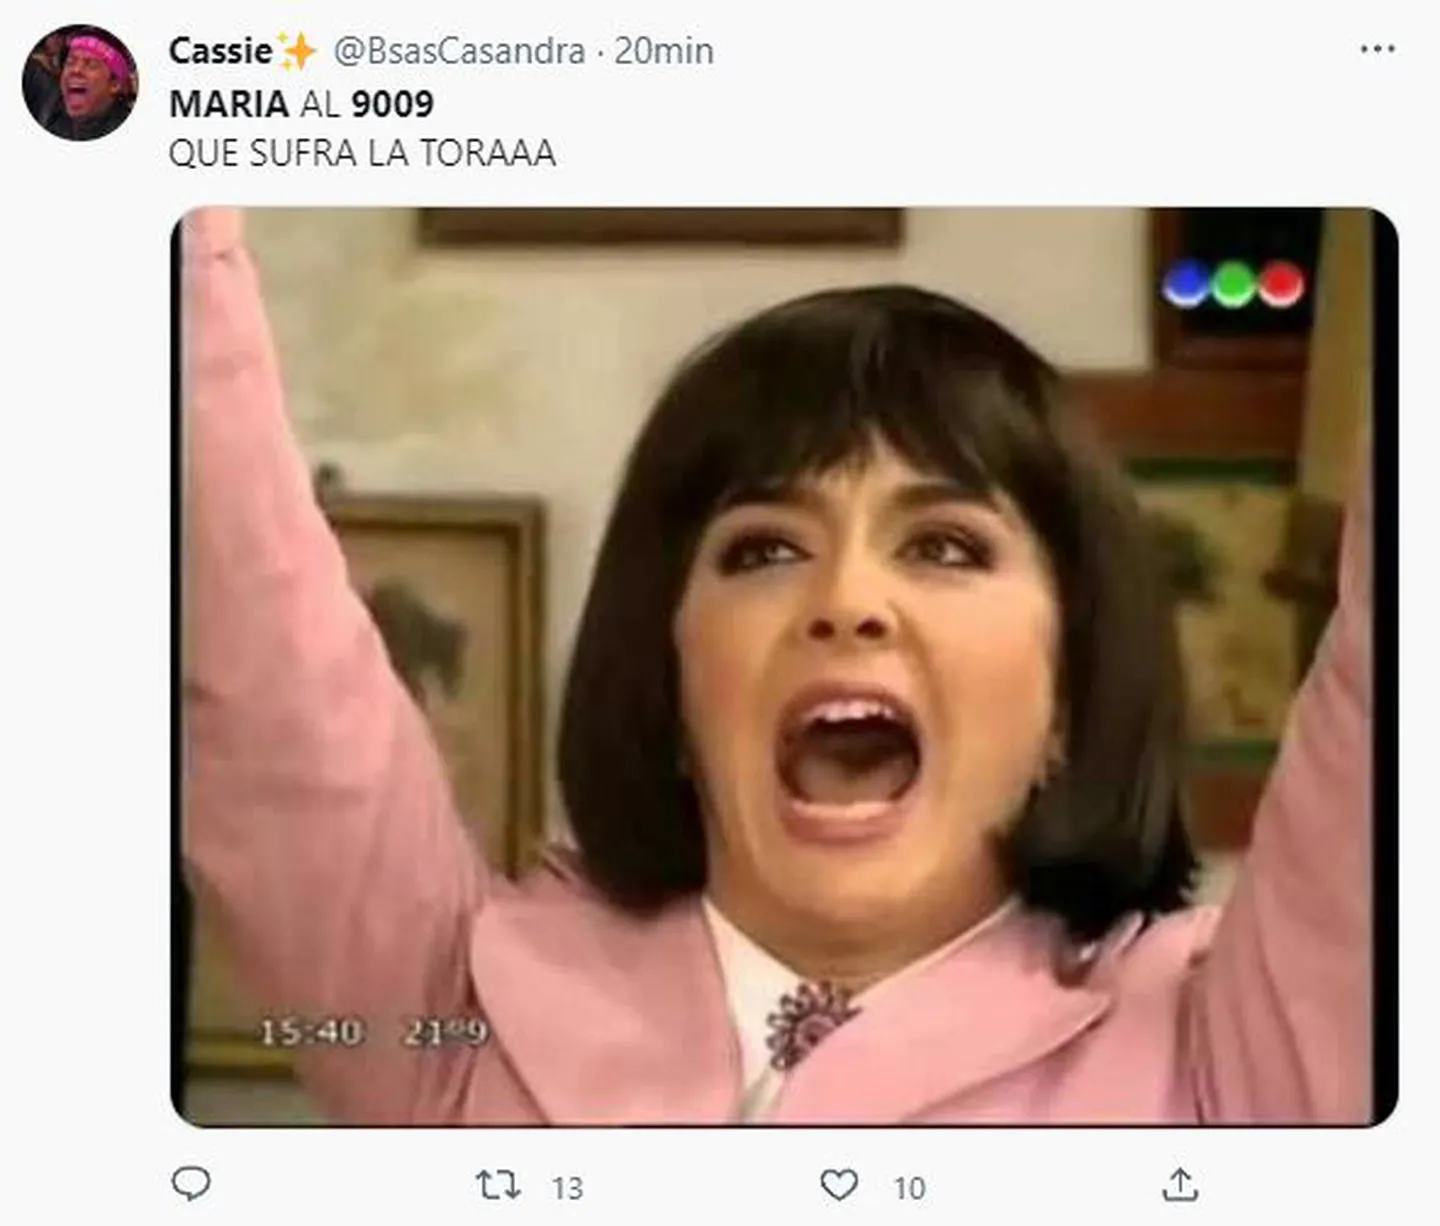
Task: Select the QUE SUFRA LA TORAAA text
Action: click(362, 154)
